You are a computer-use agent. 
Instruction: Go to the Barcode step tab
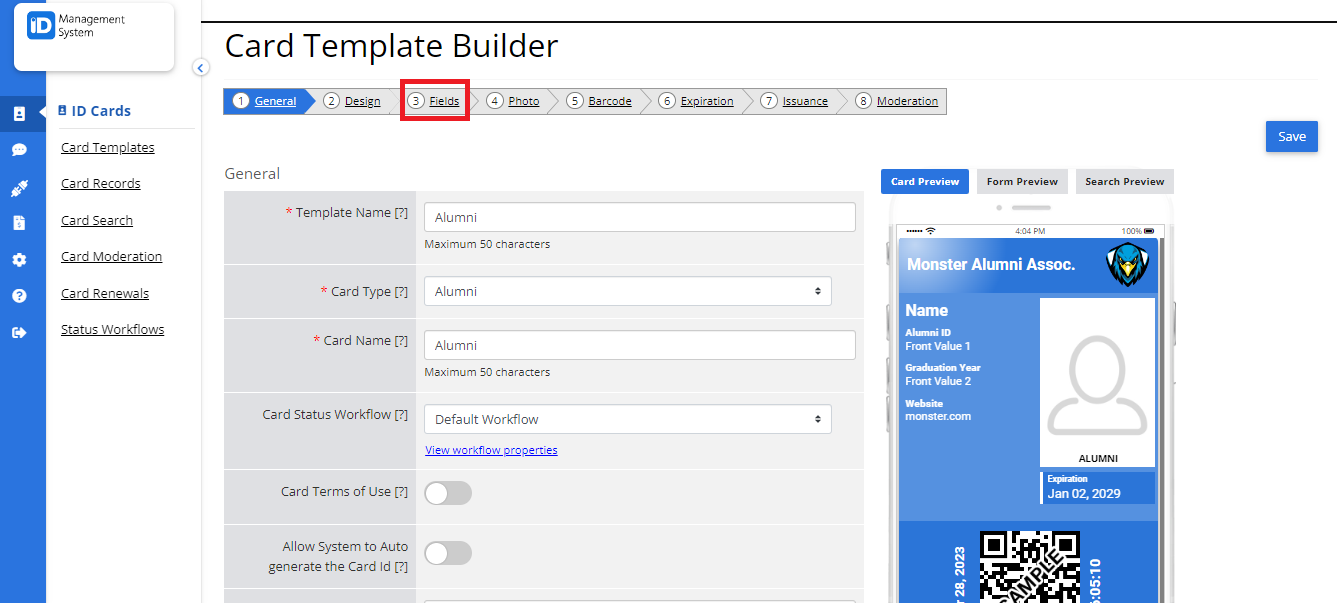(x=600, y=101)
